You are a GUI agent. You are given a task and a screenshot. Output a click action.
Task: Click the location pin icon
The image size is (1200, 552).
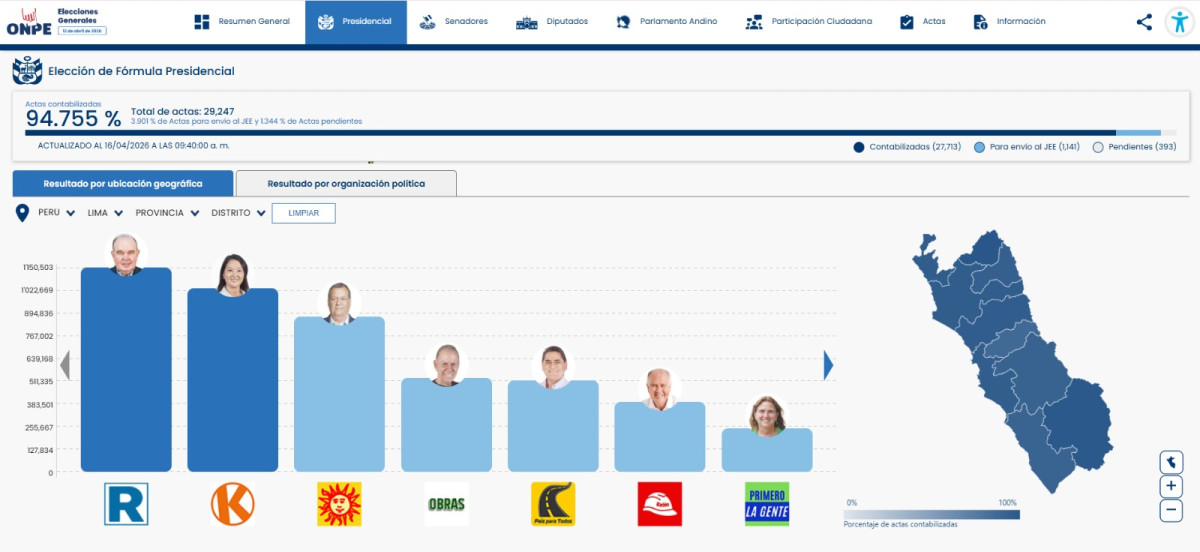tap(23, 213)
